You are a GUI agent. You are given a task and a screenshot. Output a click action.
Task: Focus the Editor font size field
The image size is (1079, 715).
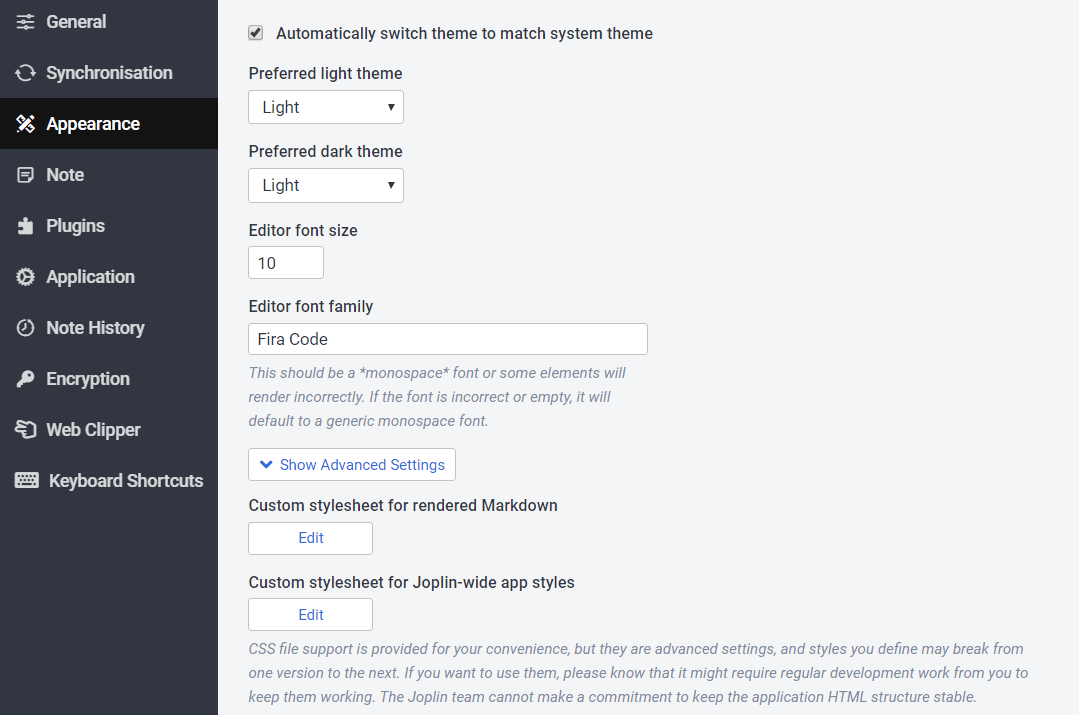(x=286, y=263)
